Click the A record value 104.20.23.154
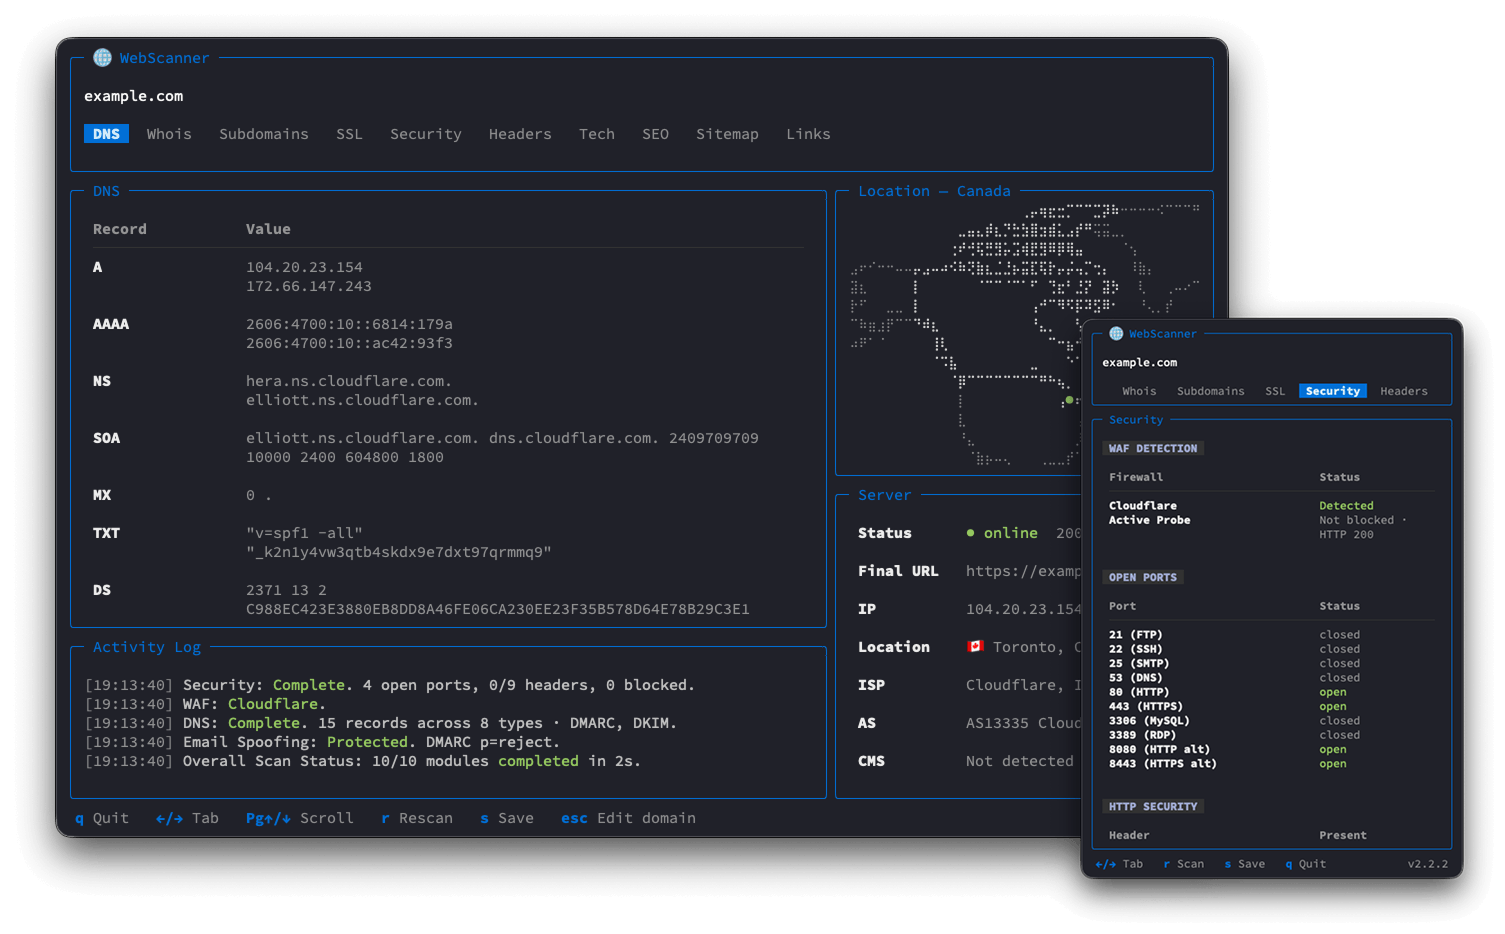This screenshot has height=934, width=1505. point(304,267)
